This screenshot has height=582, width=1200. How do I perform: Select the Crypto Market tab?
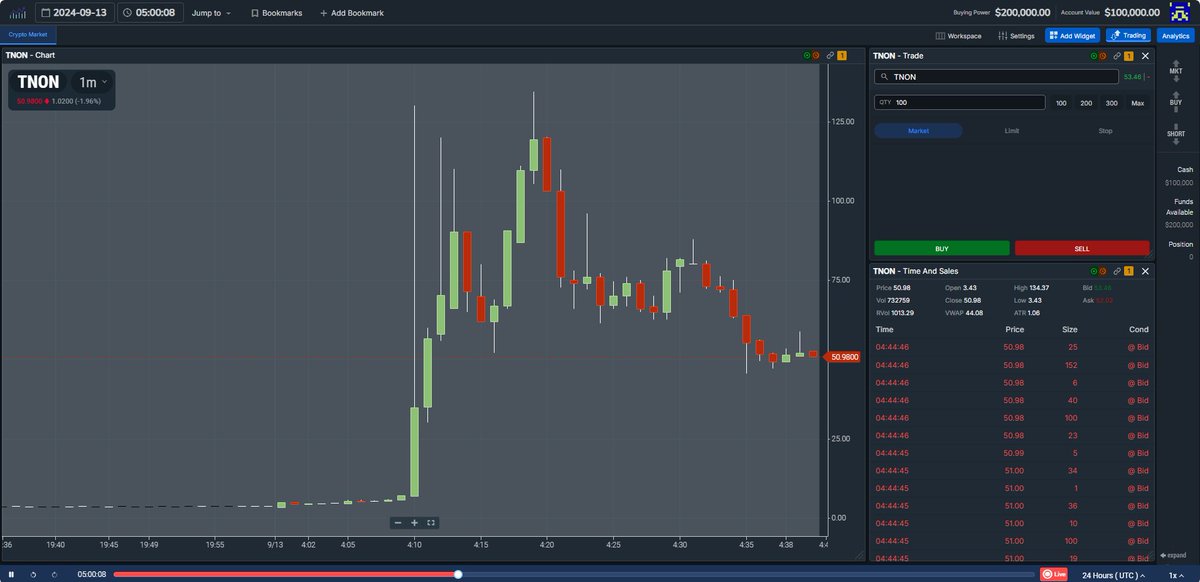[28, 34]
